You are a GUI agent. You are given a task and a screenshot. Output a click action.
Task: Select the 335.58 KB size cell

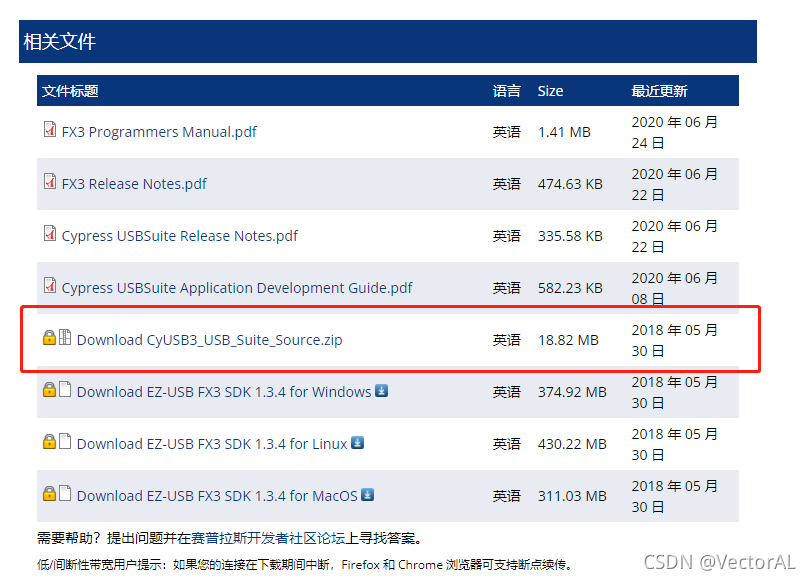pos(570,236)
